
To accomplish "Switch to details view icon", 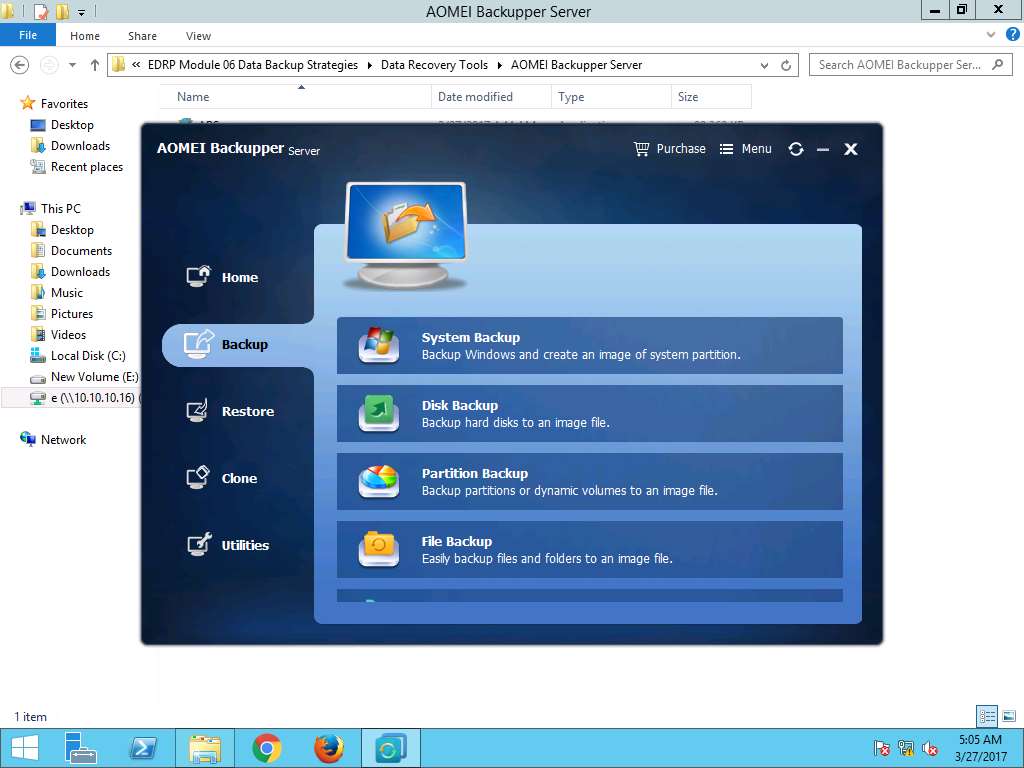I will (x=987, y=716).
